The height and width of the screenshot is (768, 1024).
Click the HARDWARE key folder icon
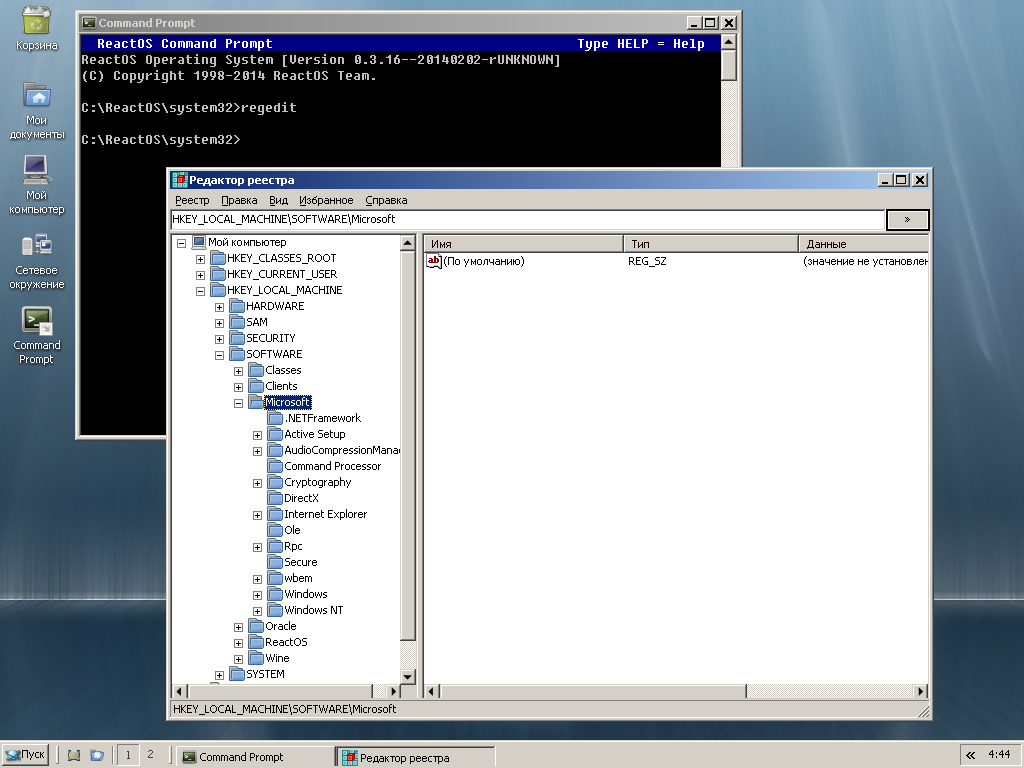click(237, 306)
